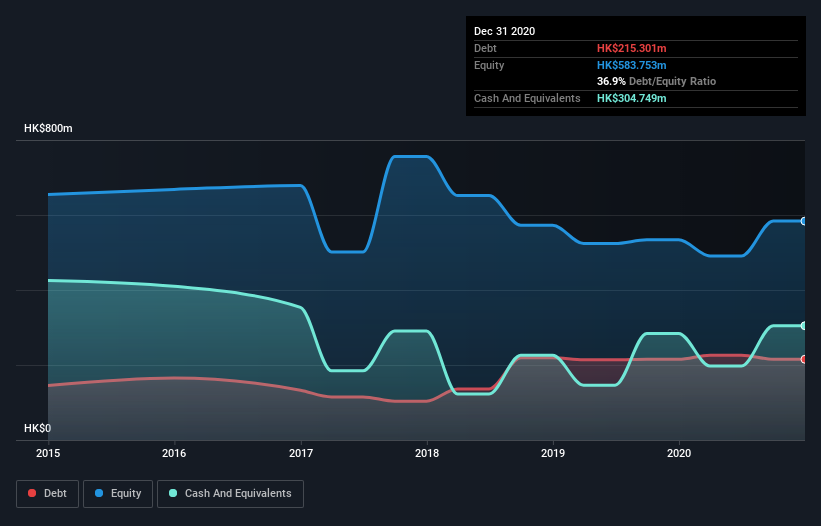Toggle the Cash And Equivalents legend button
Screen dimensions: 821x526
pos(230,494)
